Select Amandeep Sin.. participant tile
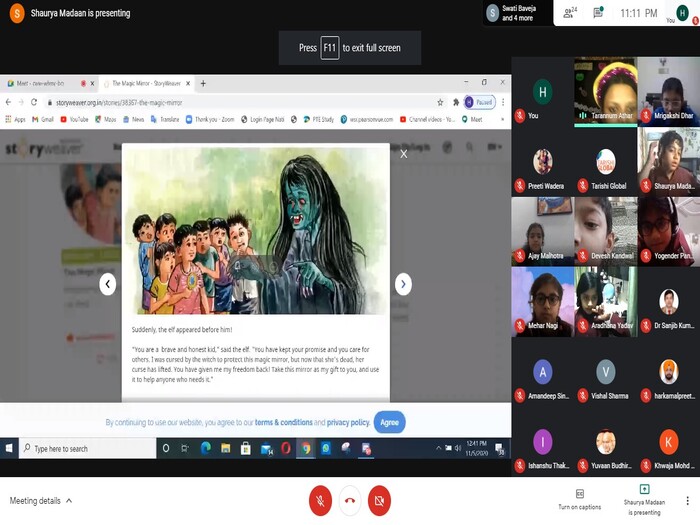This screenshot has width=700, height=525. coord(542,372)
